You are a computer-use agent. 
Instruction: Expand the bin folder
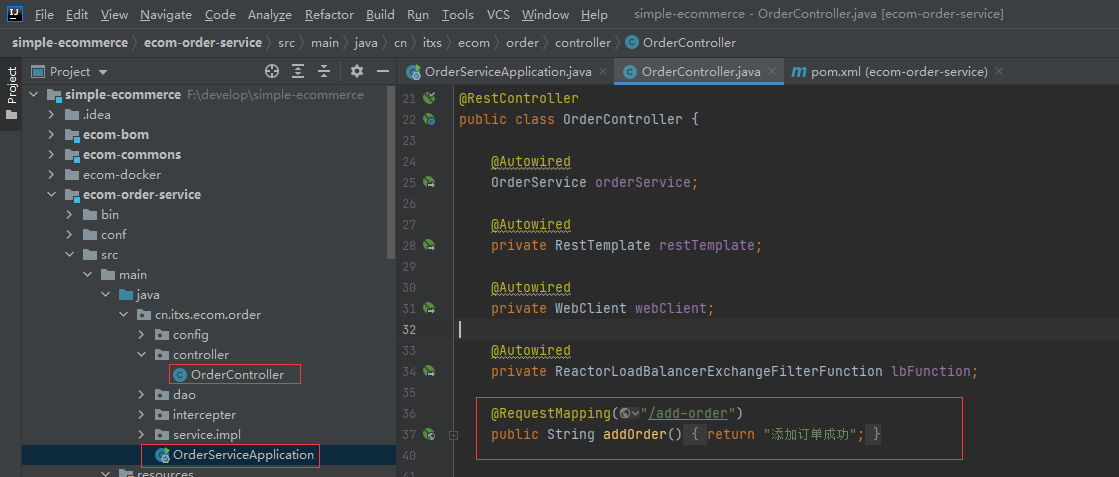point(69,215)
